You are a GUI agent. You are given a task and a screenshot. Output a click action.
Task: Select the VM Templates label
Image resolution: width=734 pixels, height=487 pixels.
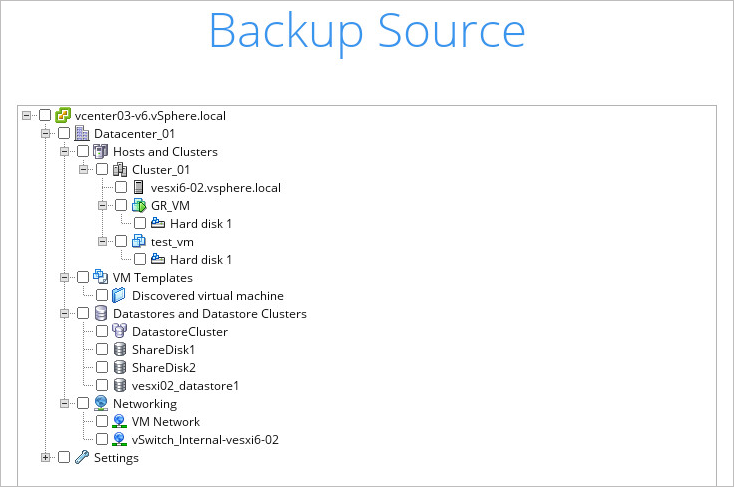coord(153,278)
